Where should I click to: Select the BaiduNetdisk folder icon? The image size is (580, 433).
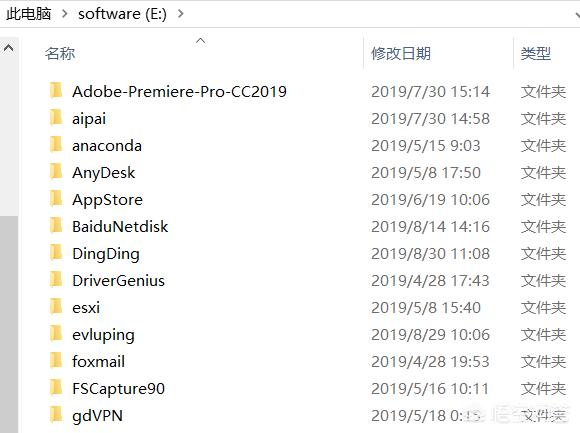[56, 226]
